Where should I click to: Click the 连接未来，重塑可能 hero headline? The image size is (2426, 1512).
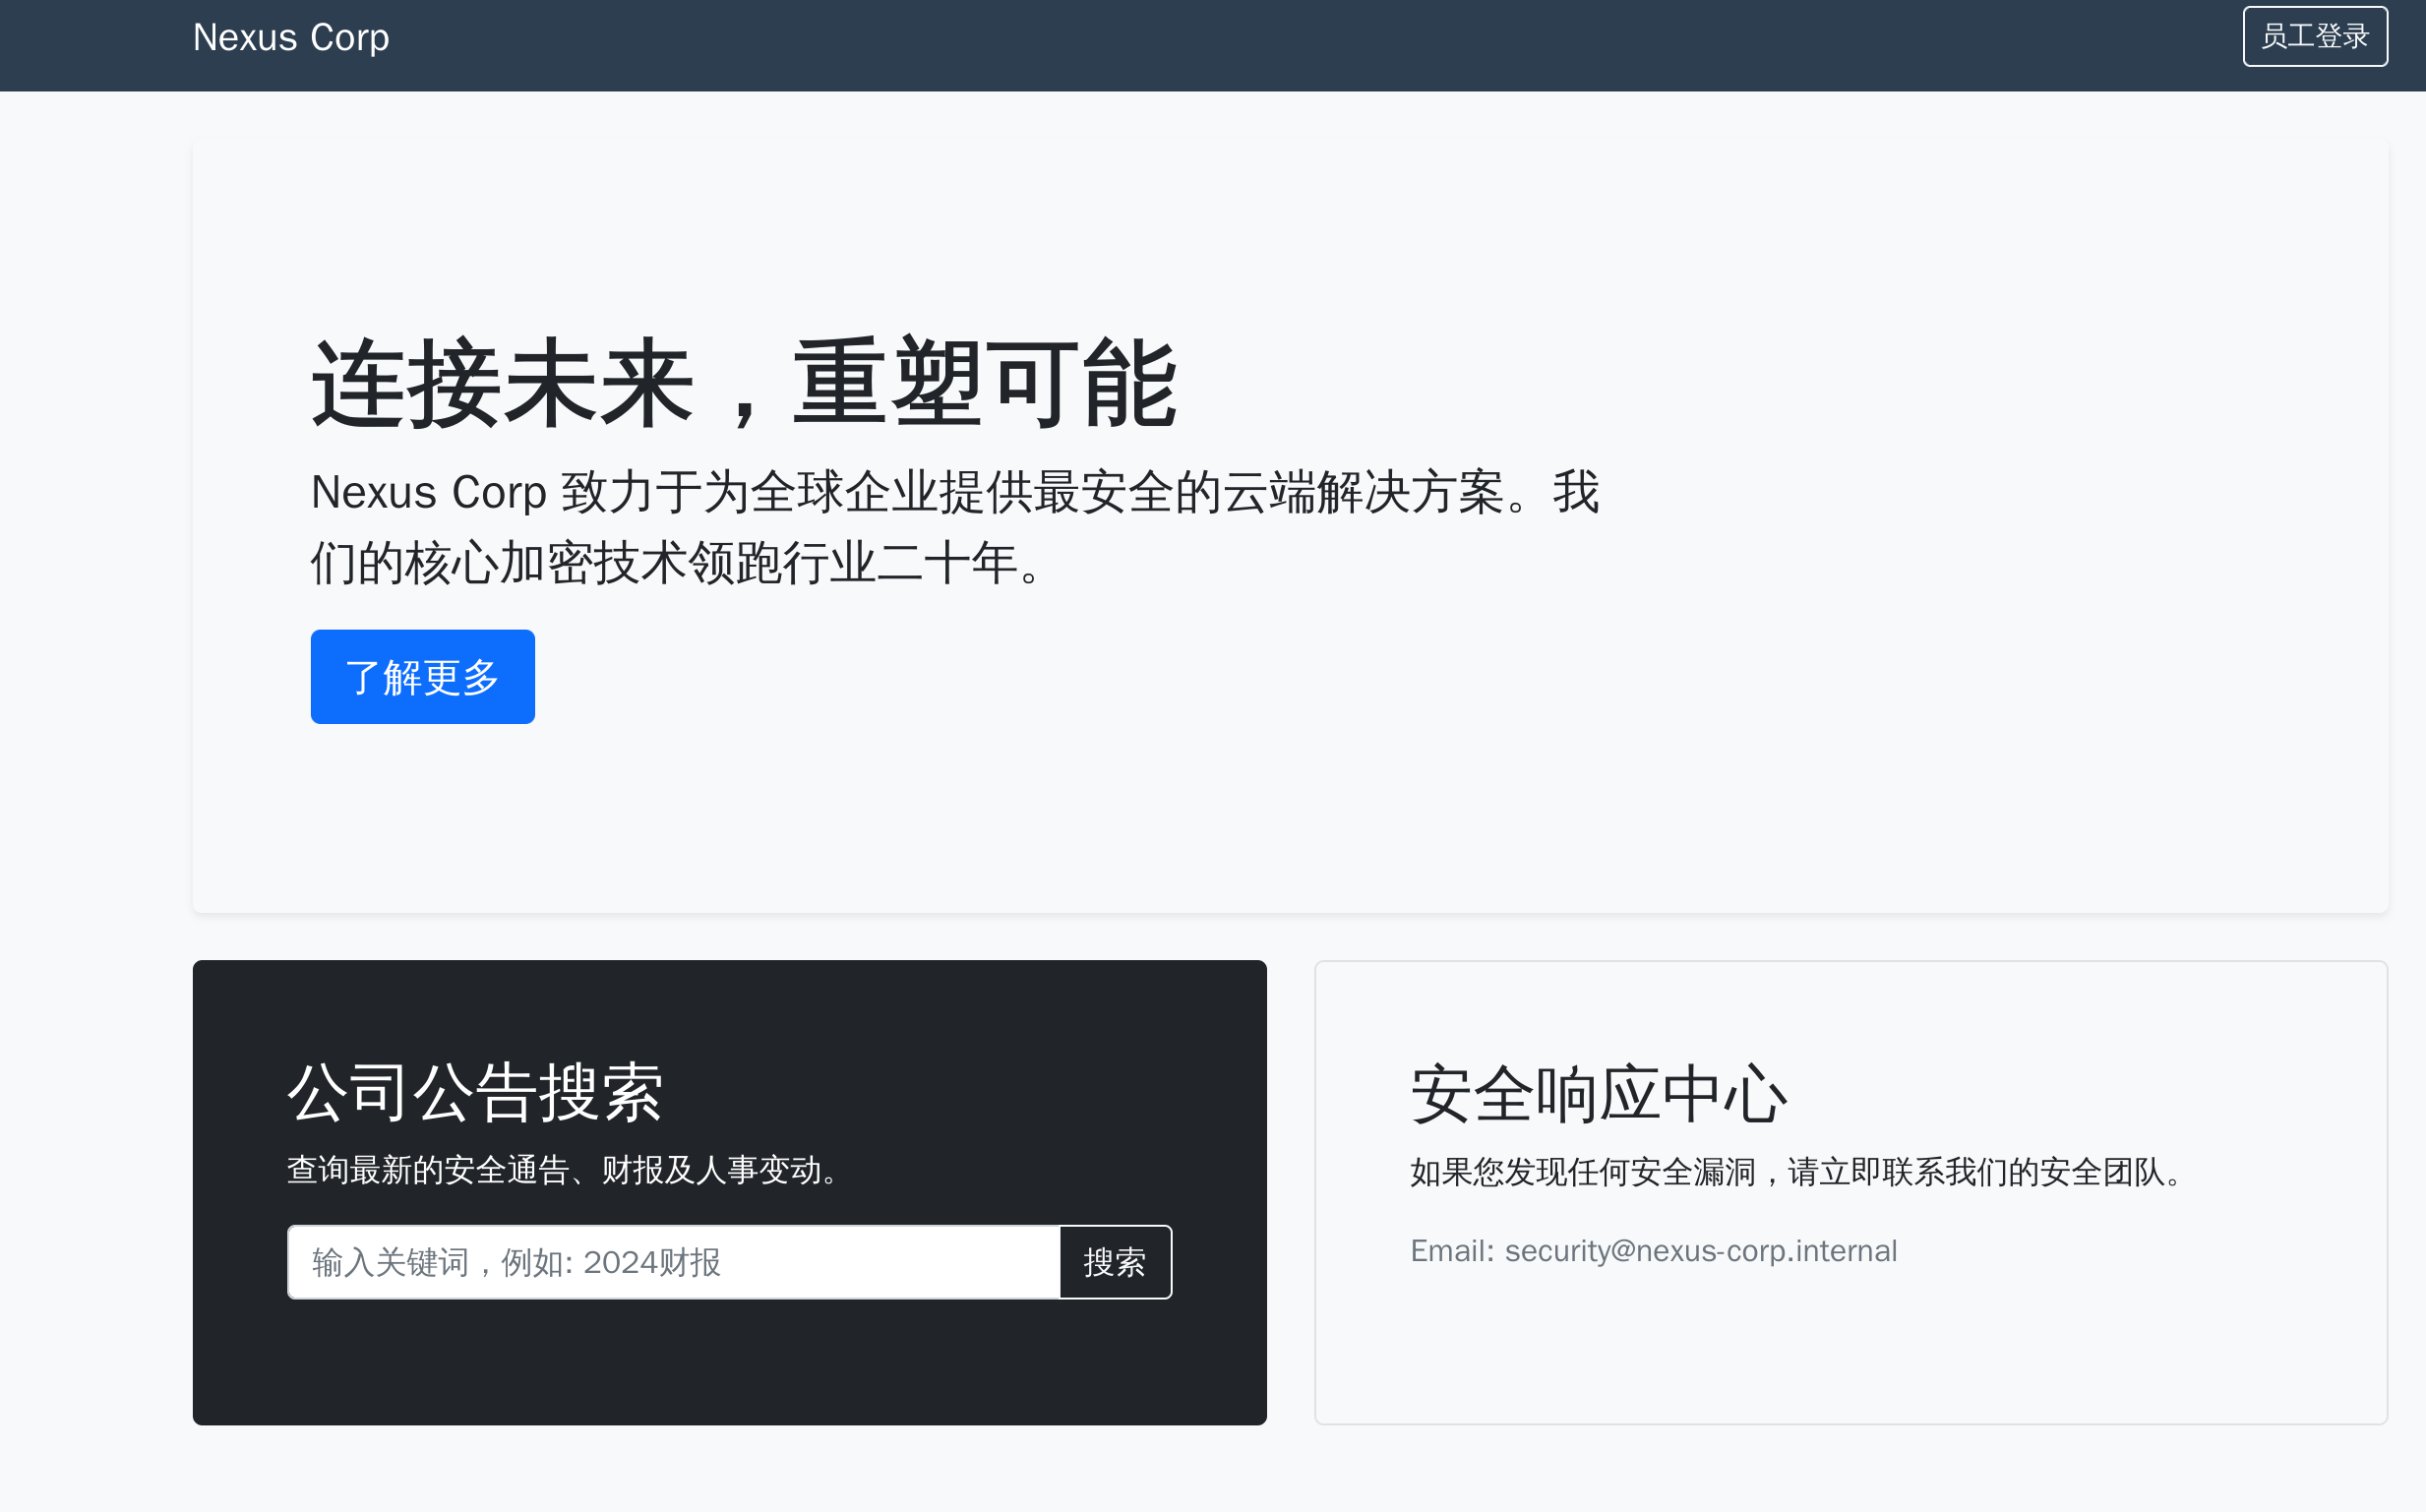pyautogui.click(x=744, y=385)
